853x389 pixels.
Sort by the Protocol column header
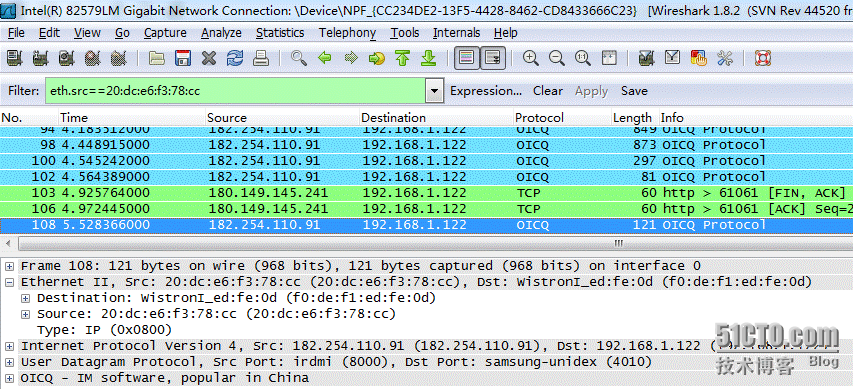tap(563, 118)
